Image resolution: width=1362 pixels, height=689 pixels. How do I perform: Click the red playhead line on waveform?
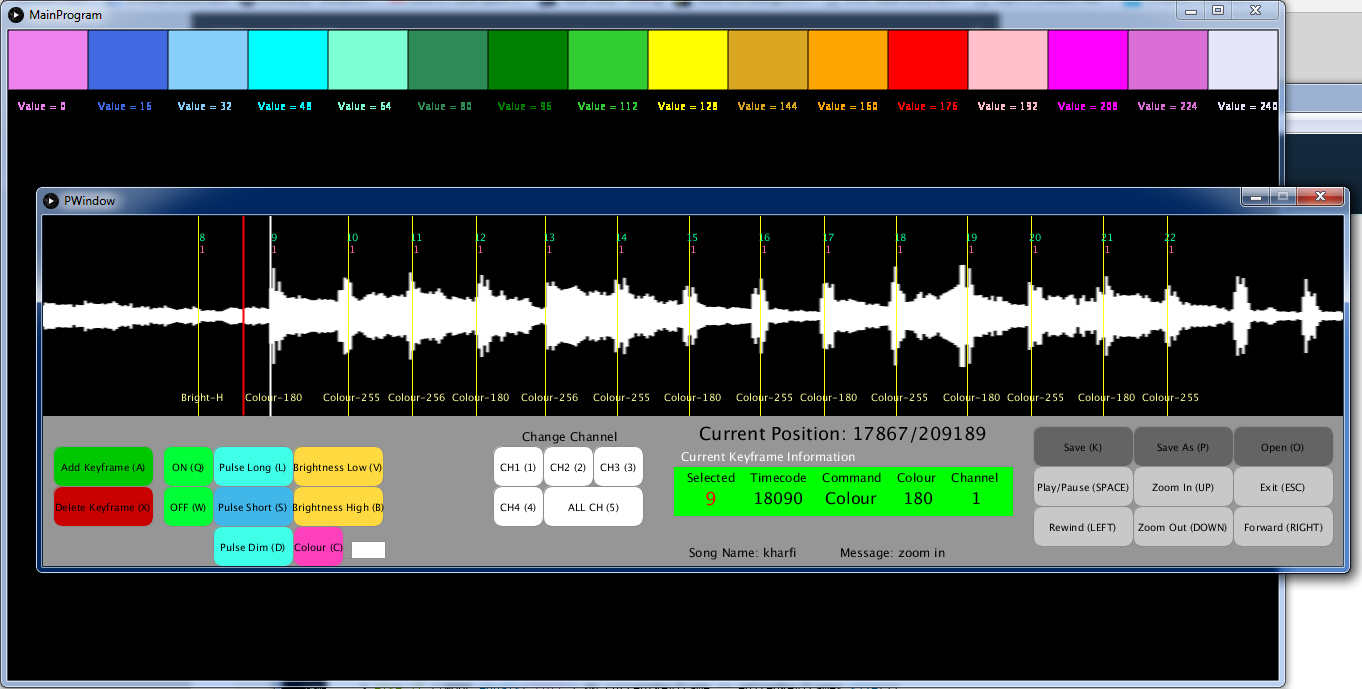point(243,315)
